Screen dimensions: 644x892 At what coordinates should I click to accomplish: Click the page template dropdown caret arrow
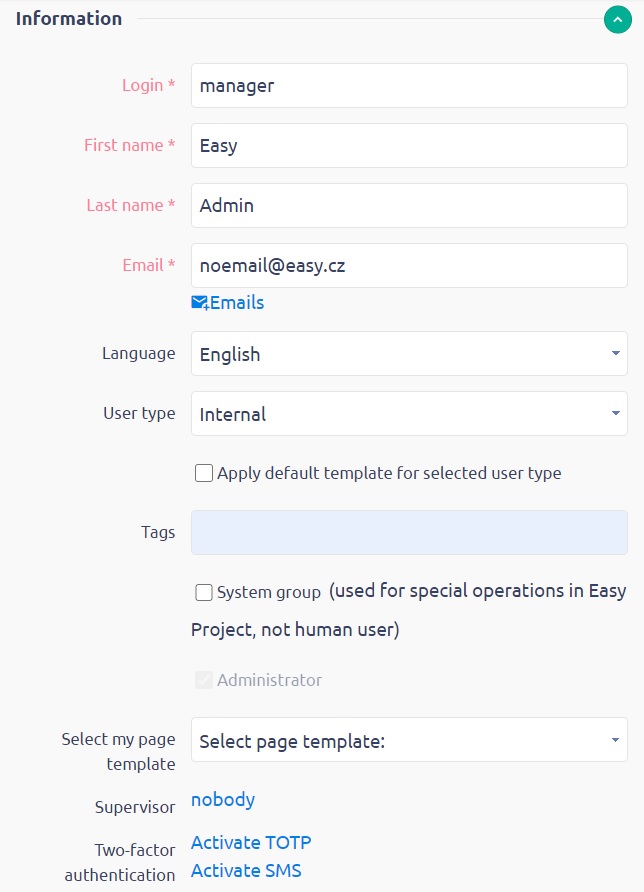coord(617,741)
